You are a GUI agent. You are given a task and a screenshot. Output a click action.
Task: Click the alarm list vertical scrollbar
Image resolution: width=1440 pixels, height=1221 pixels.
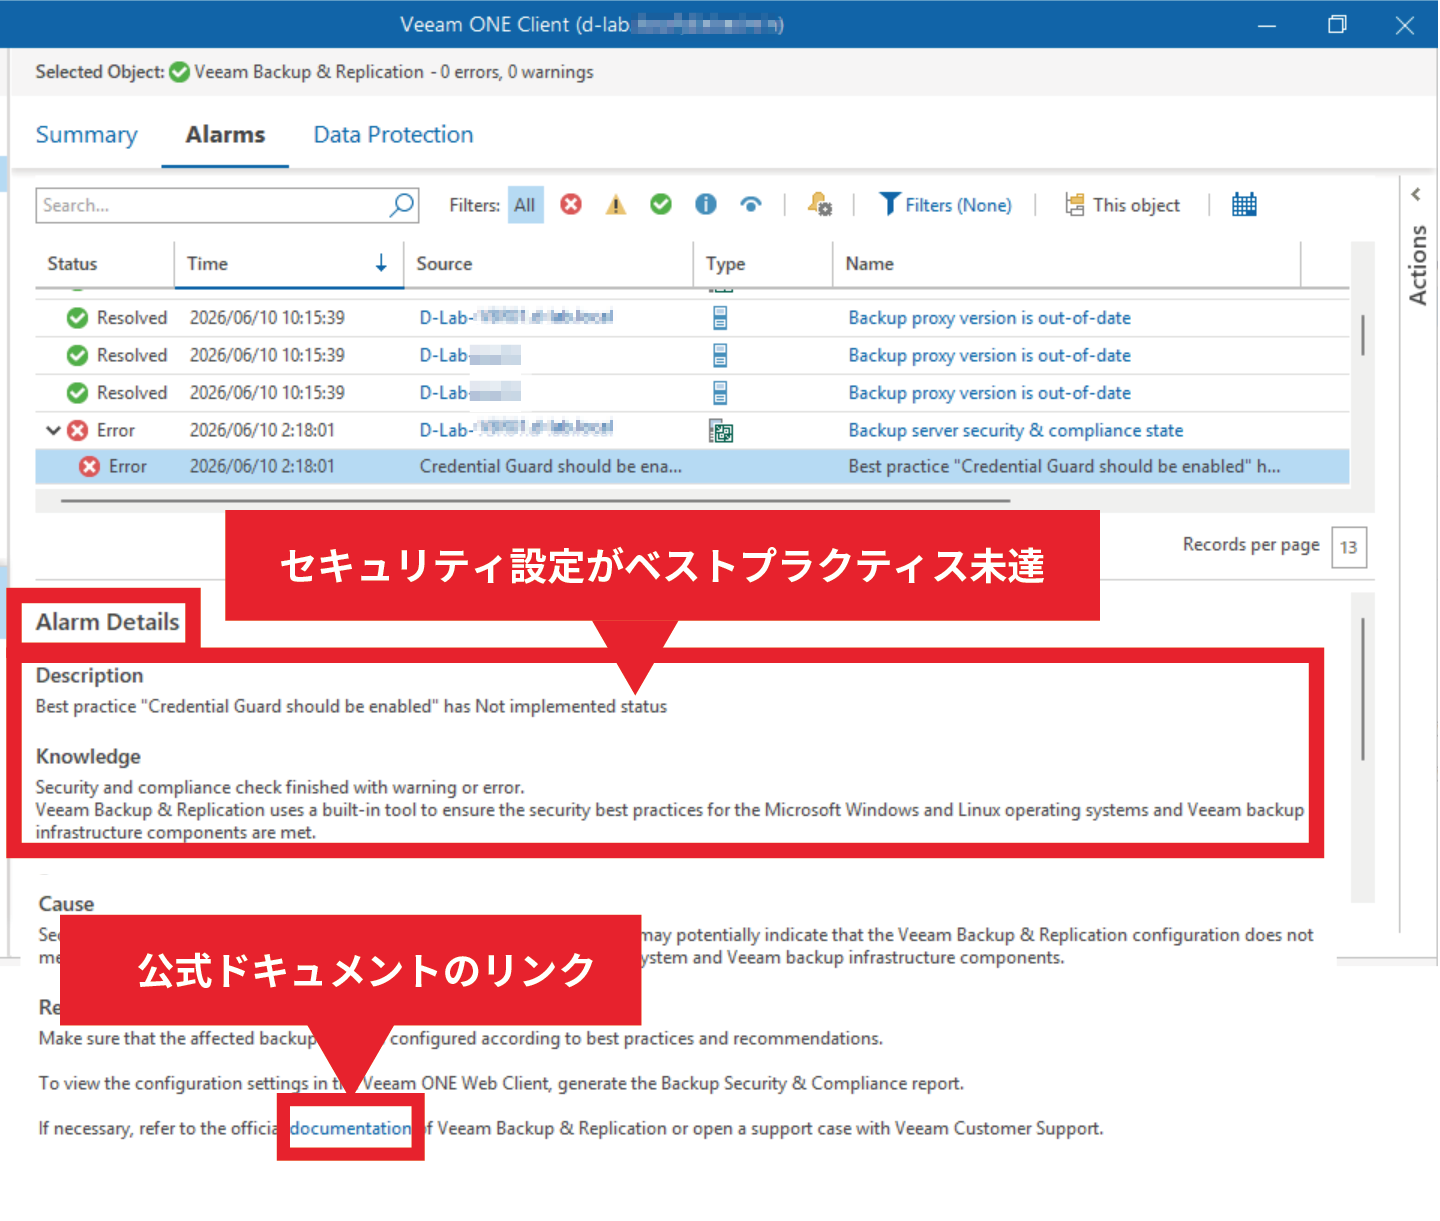[x=1362, y=335]
